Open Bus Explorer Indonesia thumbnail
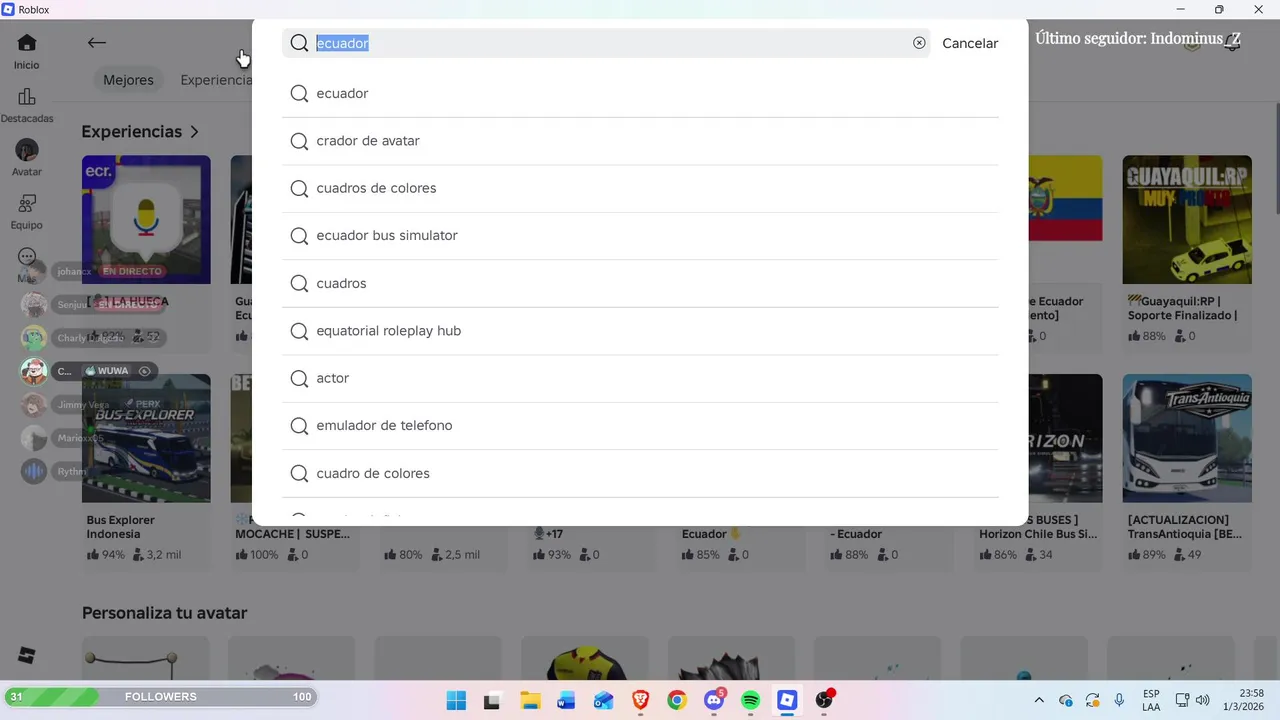This screenshot has height=720, width=1280. coord(146,438)
